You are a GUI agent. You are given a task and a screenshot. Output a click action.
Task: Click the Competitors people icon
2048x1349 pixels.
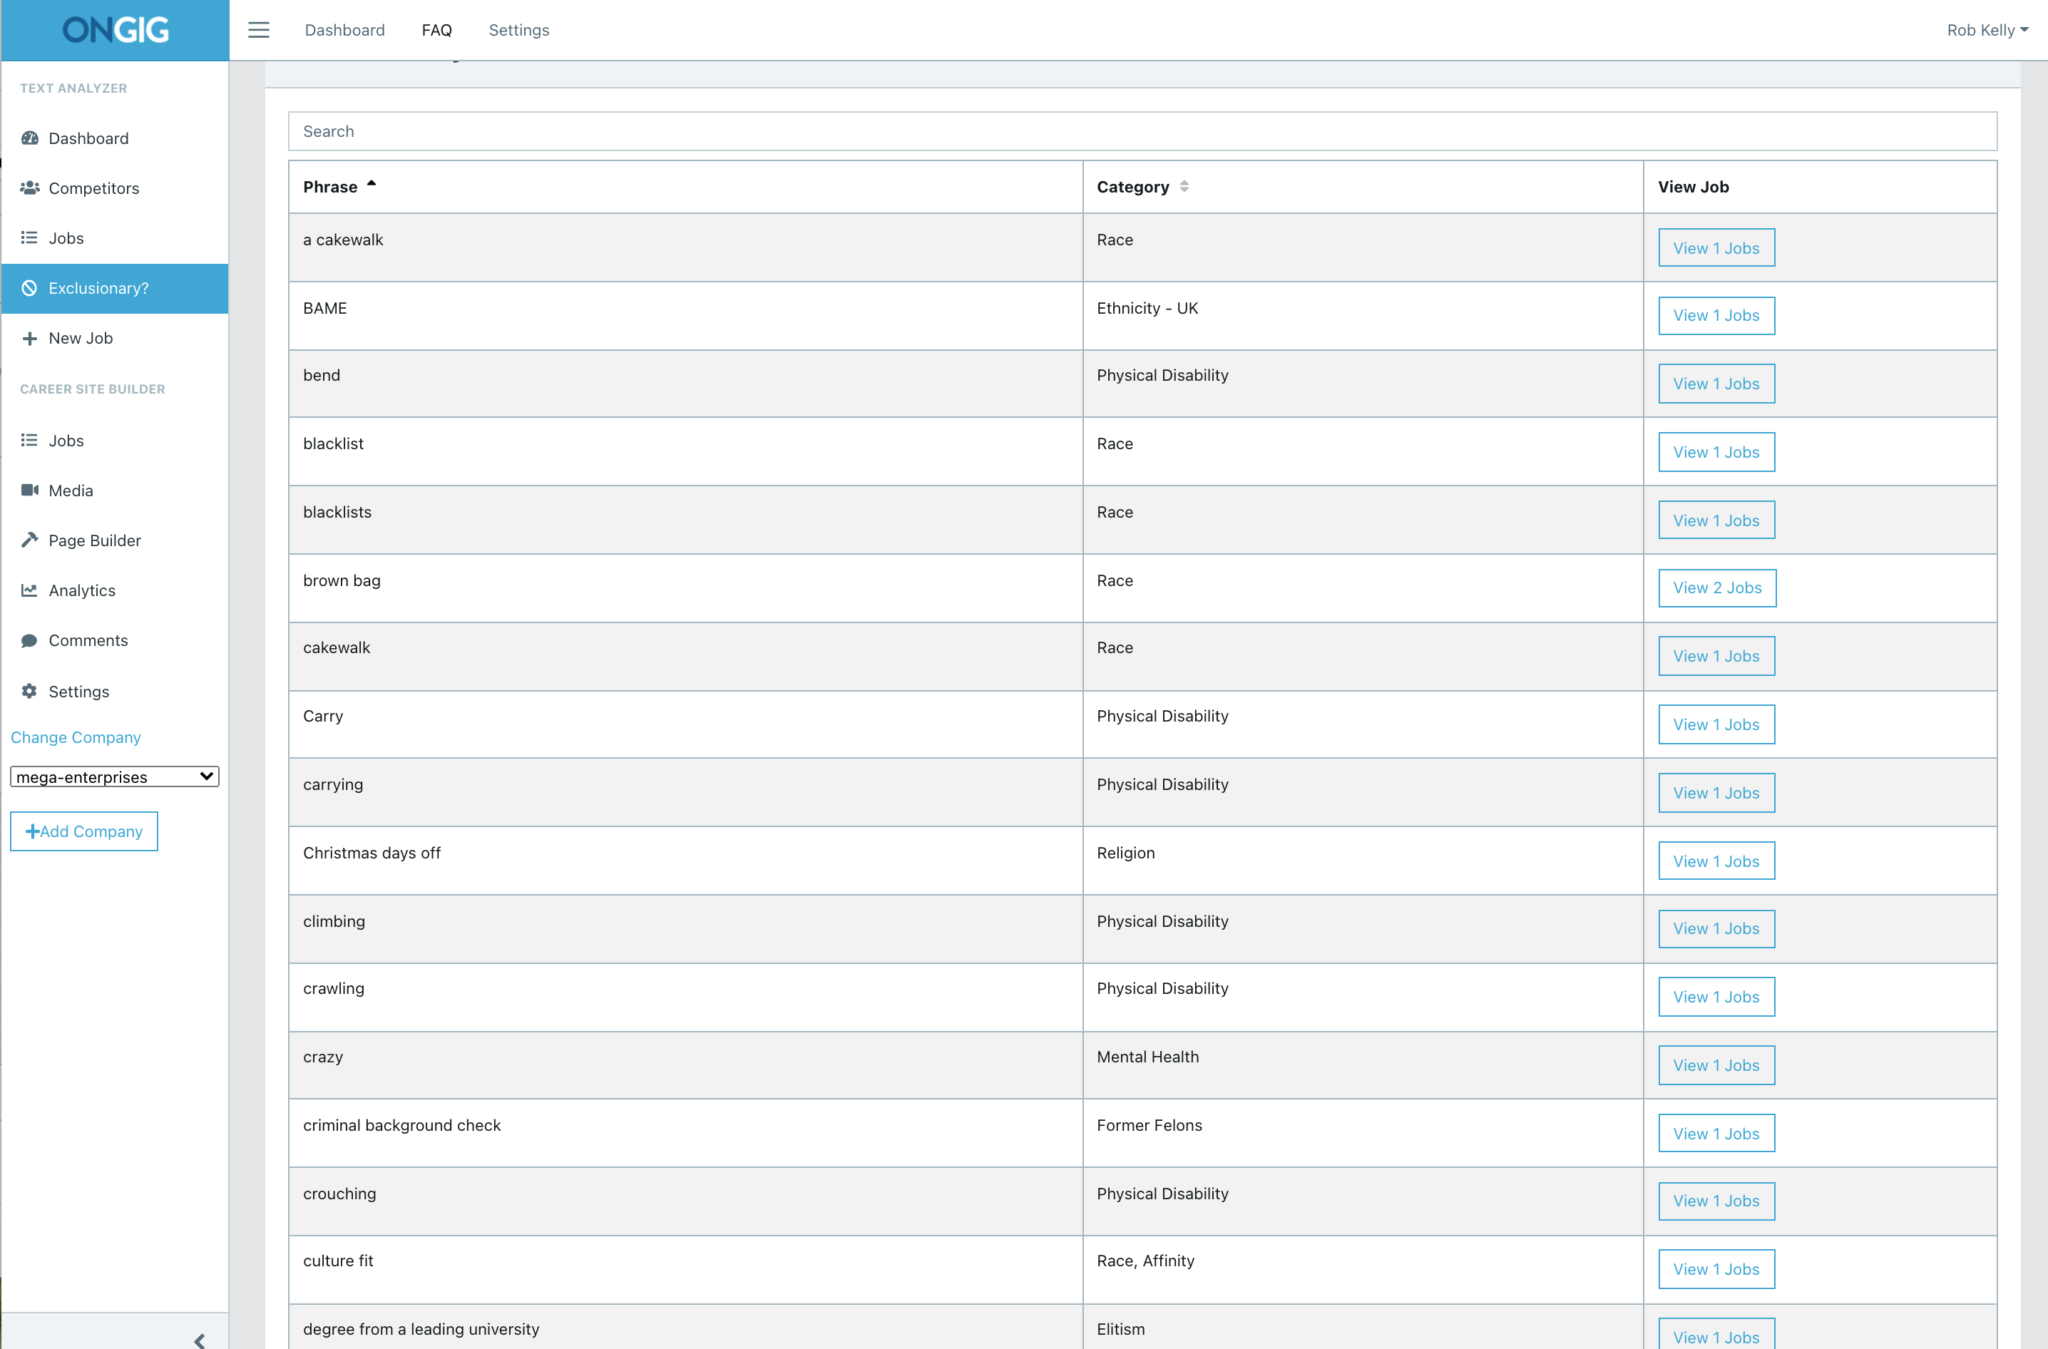tap(30, 188)
